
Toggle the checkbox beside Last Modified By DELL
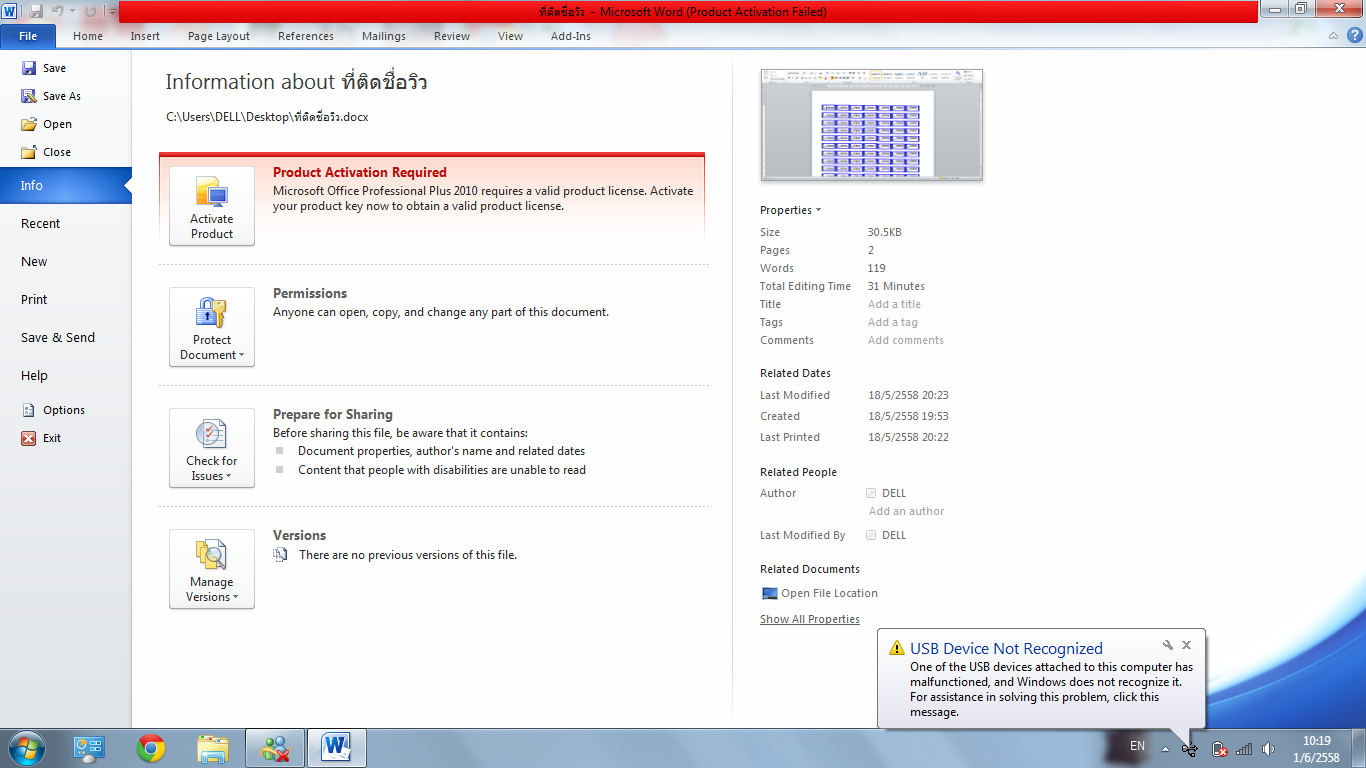coord(871,535)
